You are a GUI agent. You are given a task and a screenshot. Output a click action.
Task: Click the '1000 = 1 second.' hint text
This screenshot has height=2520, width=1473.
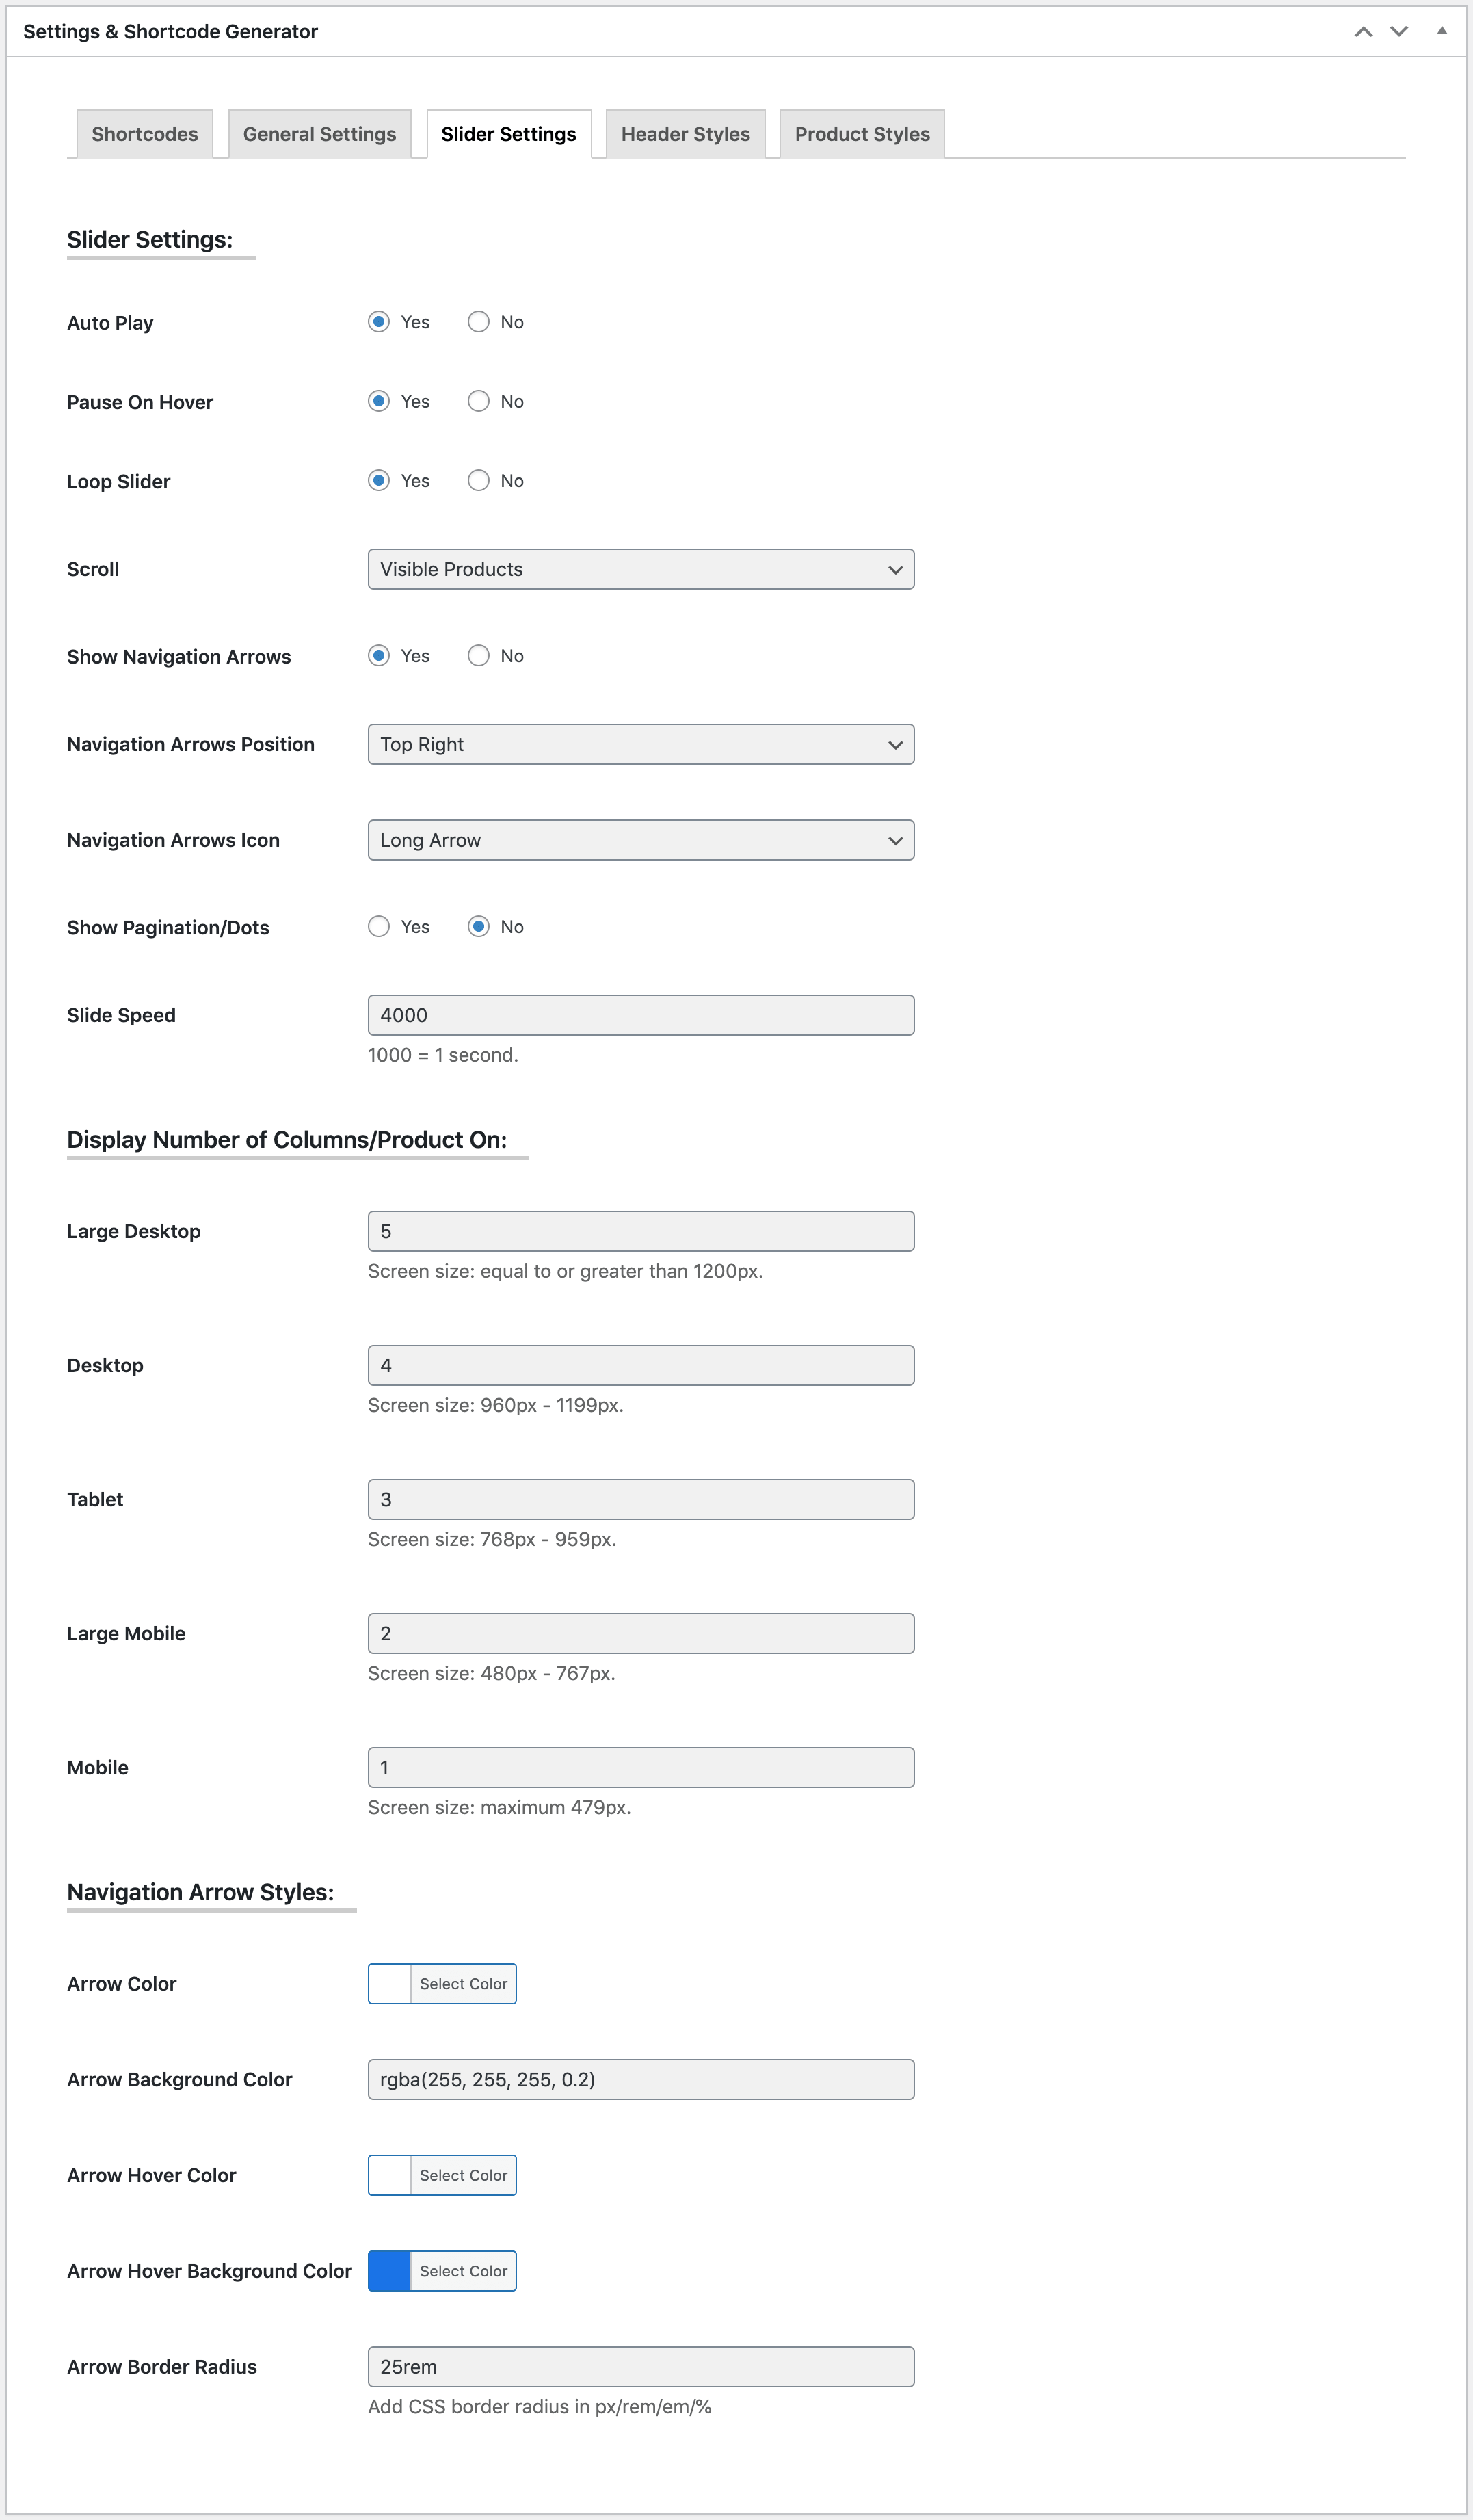point(443,1055)
